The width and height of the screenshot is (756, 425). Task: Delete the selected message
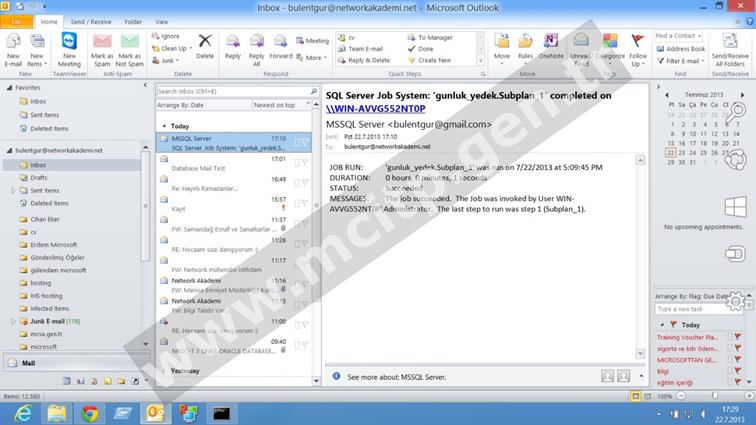[205, 47]
